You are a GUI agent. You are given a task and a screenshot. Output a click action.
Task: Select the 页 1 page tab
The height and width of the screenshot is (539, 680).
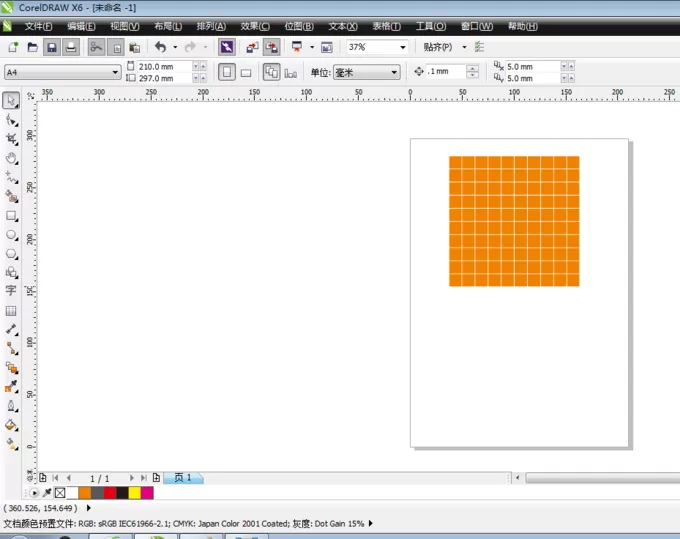(x=183, y=478)
